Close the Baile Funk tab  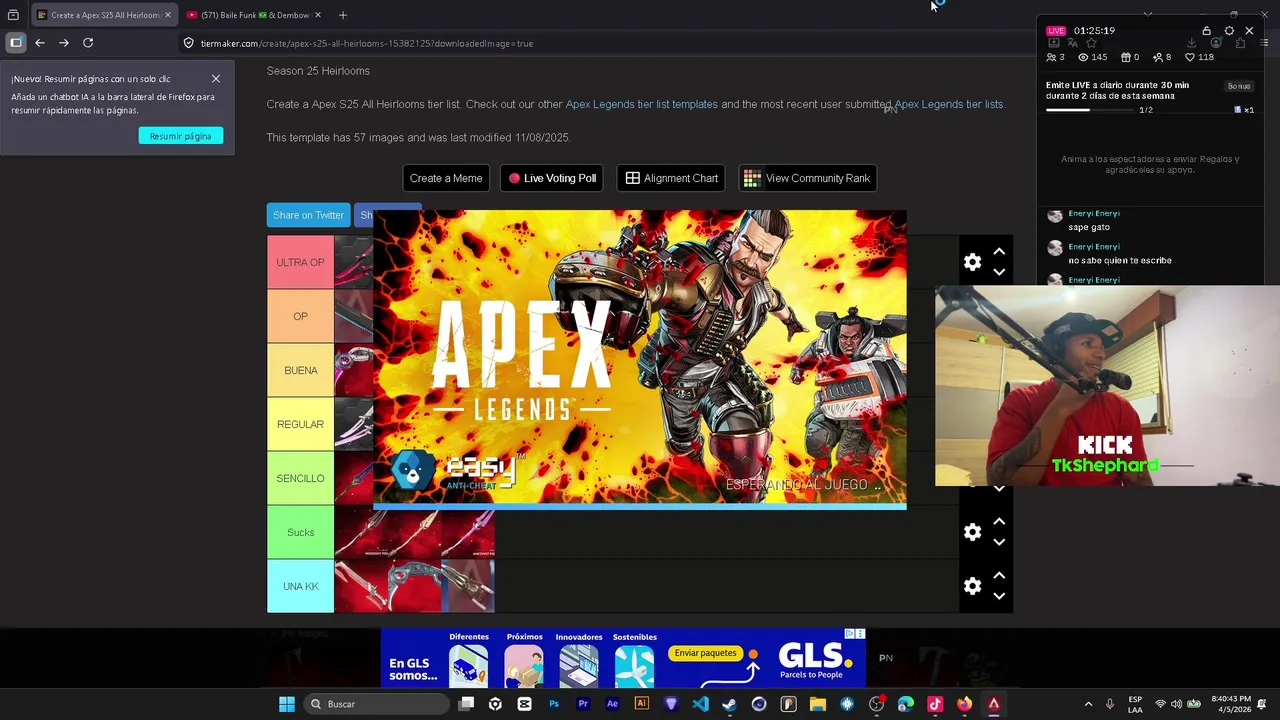point(317,15)
